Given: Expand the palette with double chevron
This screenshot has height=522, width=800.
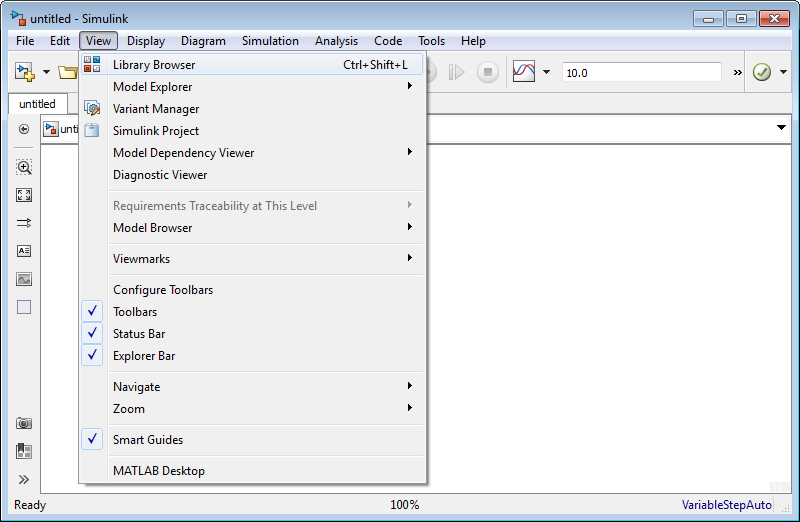Looking at the screenshot, I should pos(24,479).
